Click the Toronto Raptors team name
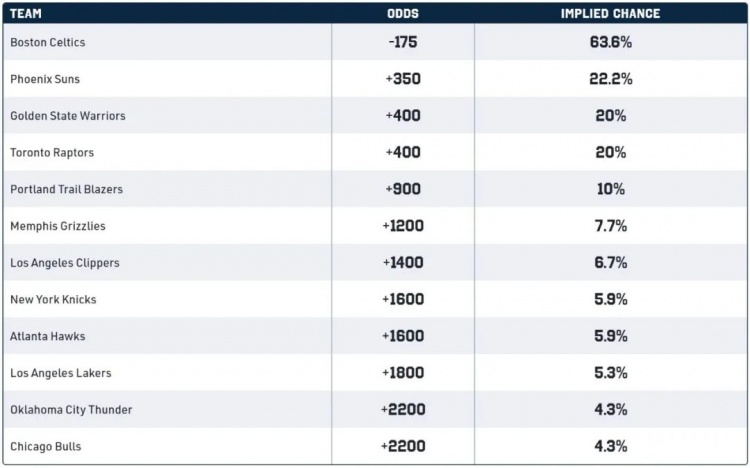Viewport: 750px width, 468px height. point(52,153)
